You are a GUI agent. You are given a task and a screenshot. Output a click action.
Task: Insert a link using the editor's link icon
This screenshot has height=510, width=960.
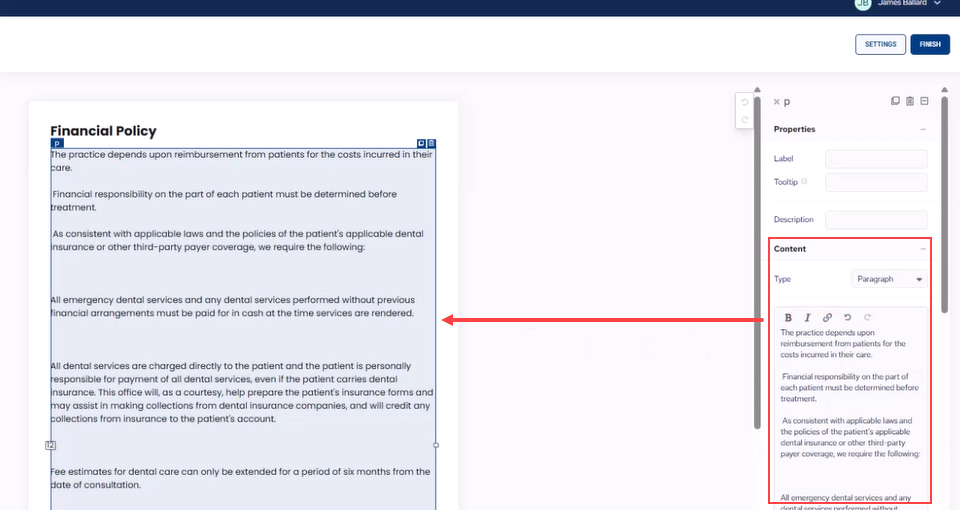pos(827,317)
